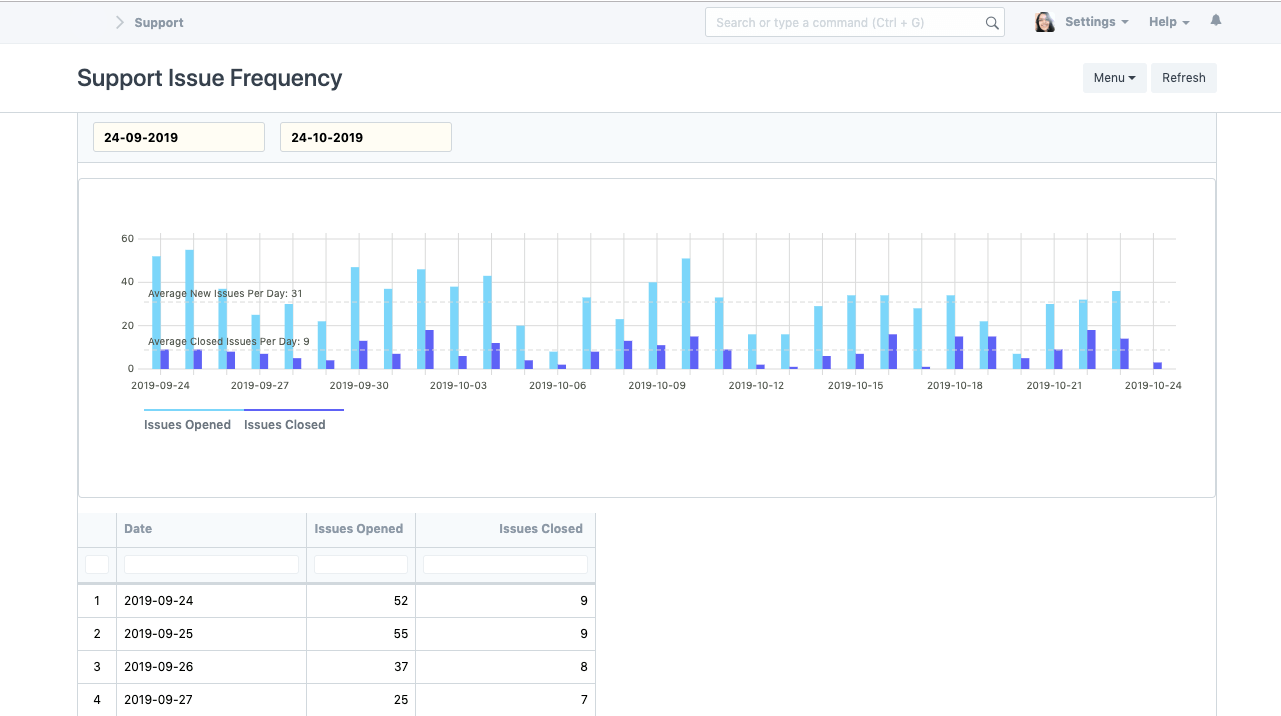Screen dimensions: 1281x716
Task: Focus the end date field 24-10-2019
Action: [365, 137]
